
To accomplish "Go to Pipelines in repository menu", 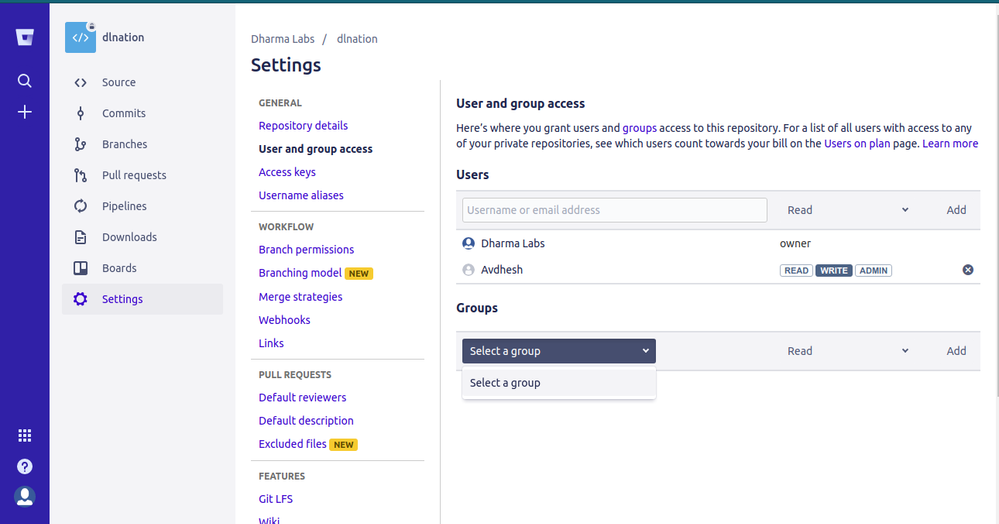I will (x=124, y=206).
